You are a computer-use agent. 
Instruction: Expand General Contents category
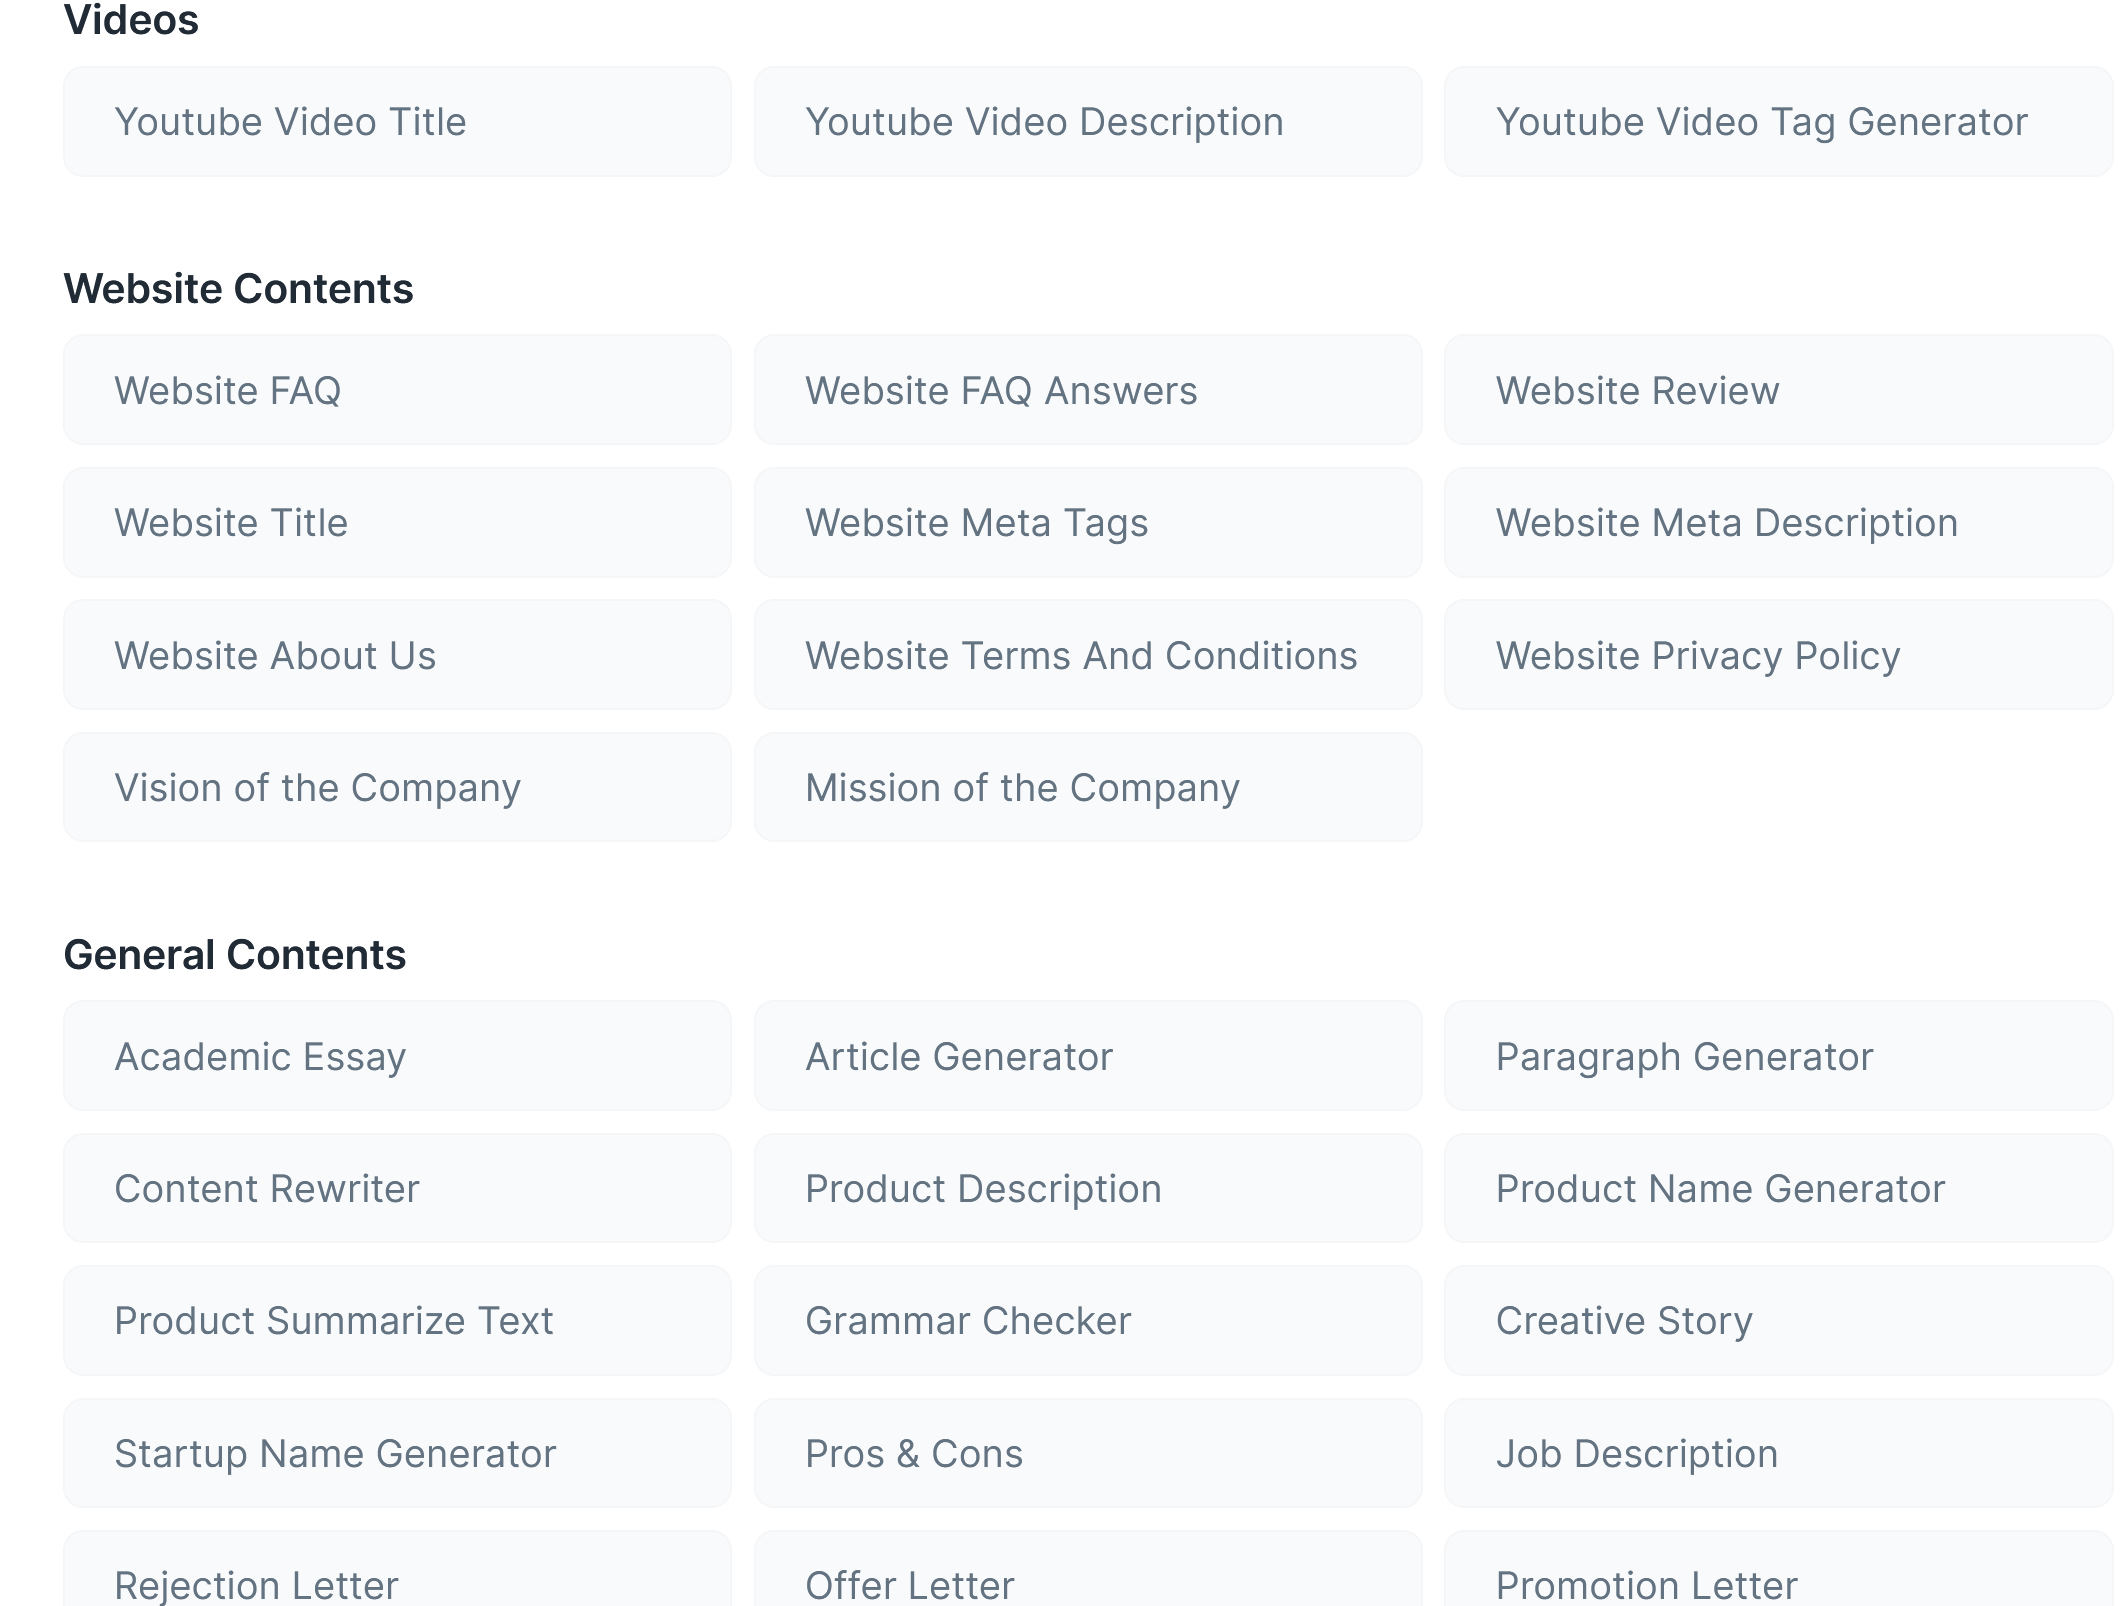[235, 953]
